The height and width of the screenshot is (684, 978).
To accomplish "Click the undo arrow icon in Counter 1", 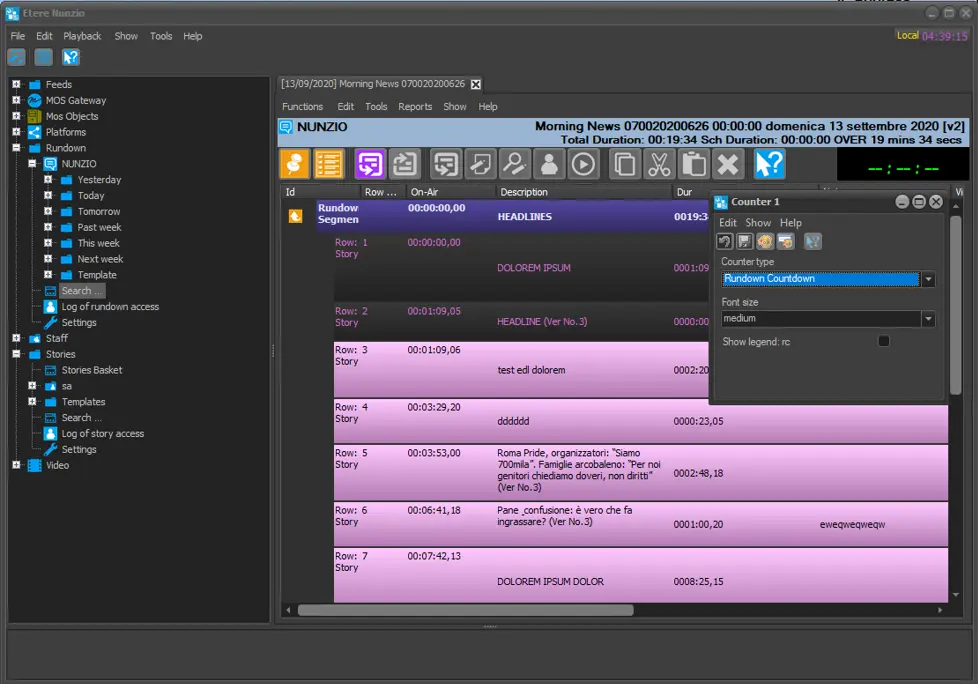I will 726,241.
